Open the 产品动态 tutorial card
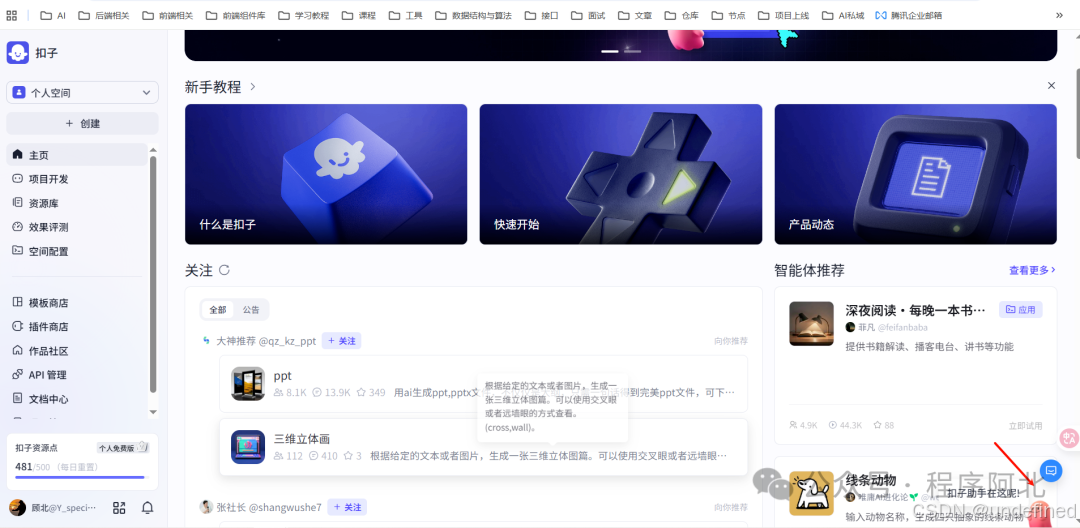 pyautogui.click(x=915, y=174)
